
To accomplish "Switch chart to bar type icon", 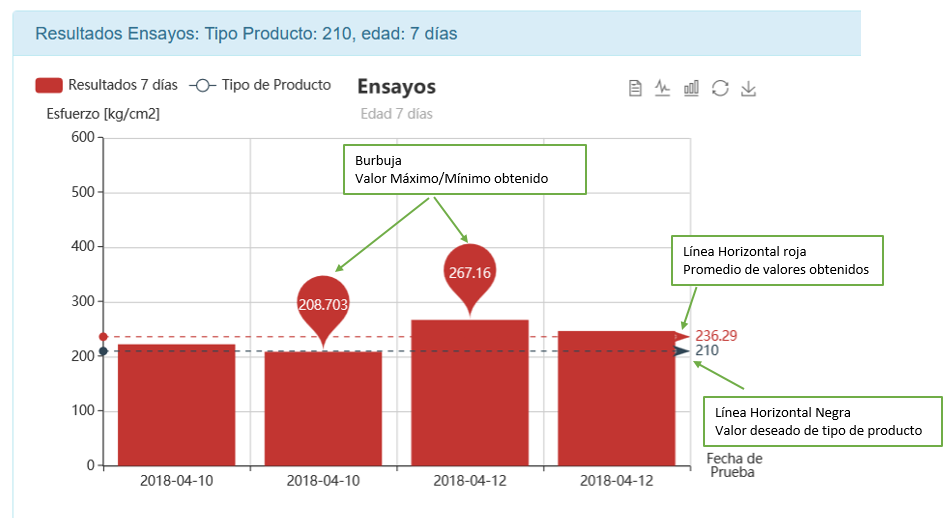I will pyautogui.click(x=691, y=88).
